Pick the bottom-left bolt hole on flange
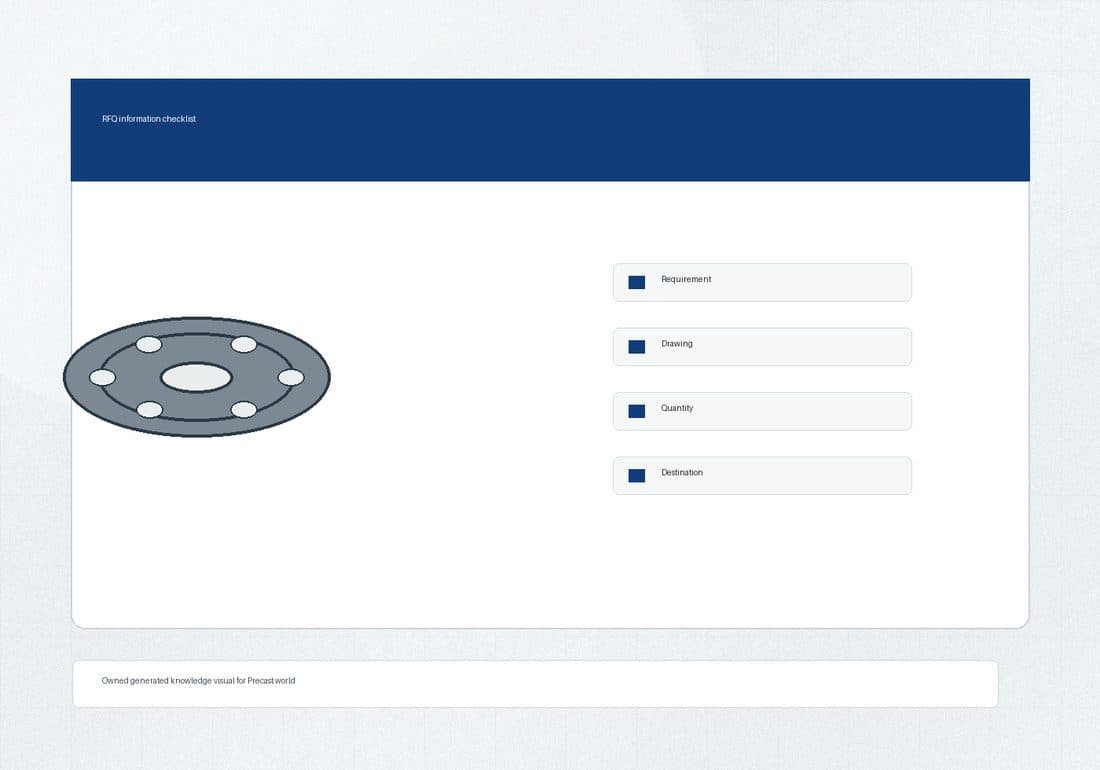 149,410
